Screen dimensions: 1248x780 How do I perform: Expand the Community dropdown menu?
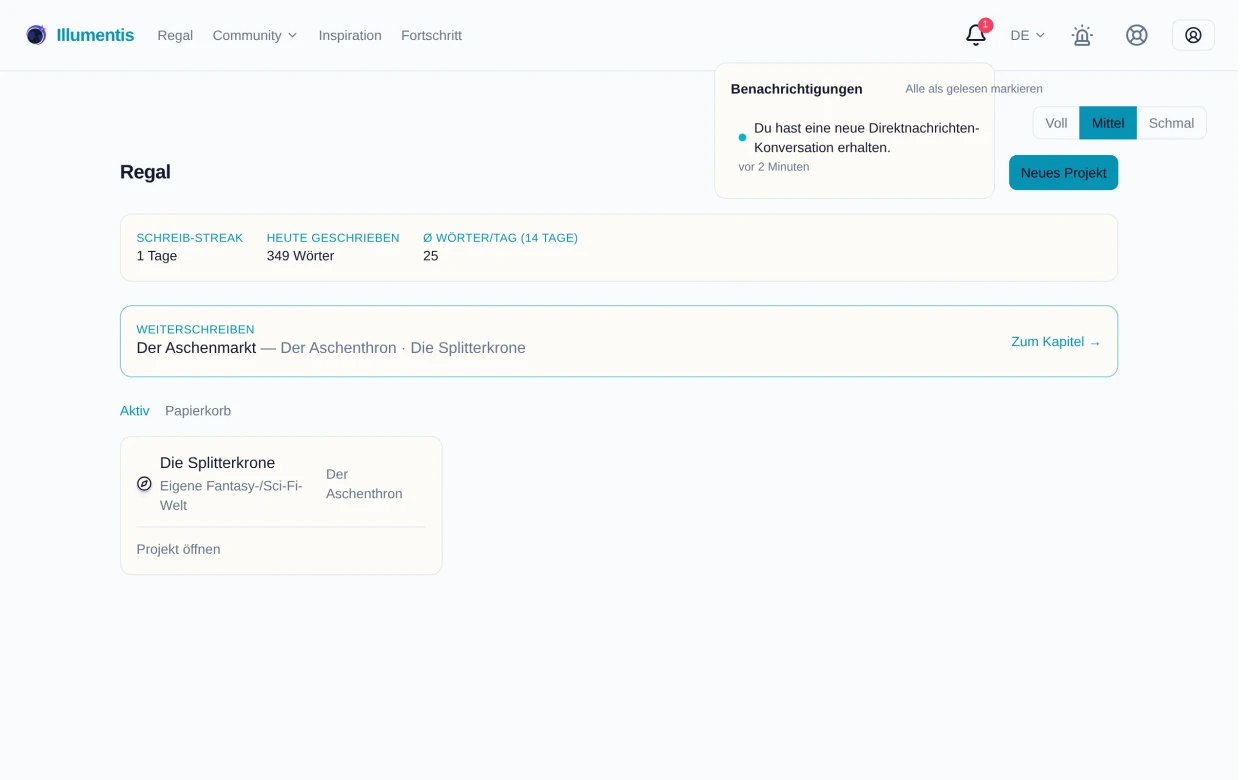[255, 35]
